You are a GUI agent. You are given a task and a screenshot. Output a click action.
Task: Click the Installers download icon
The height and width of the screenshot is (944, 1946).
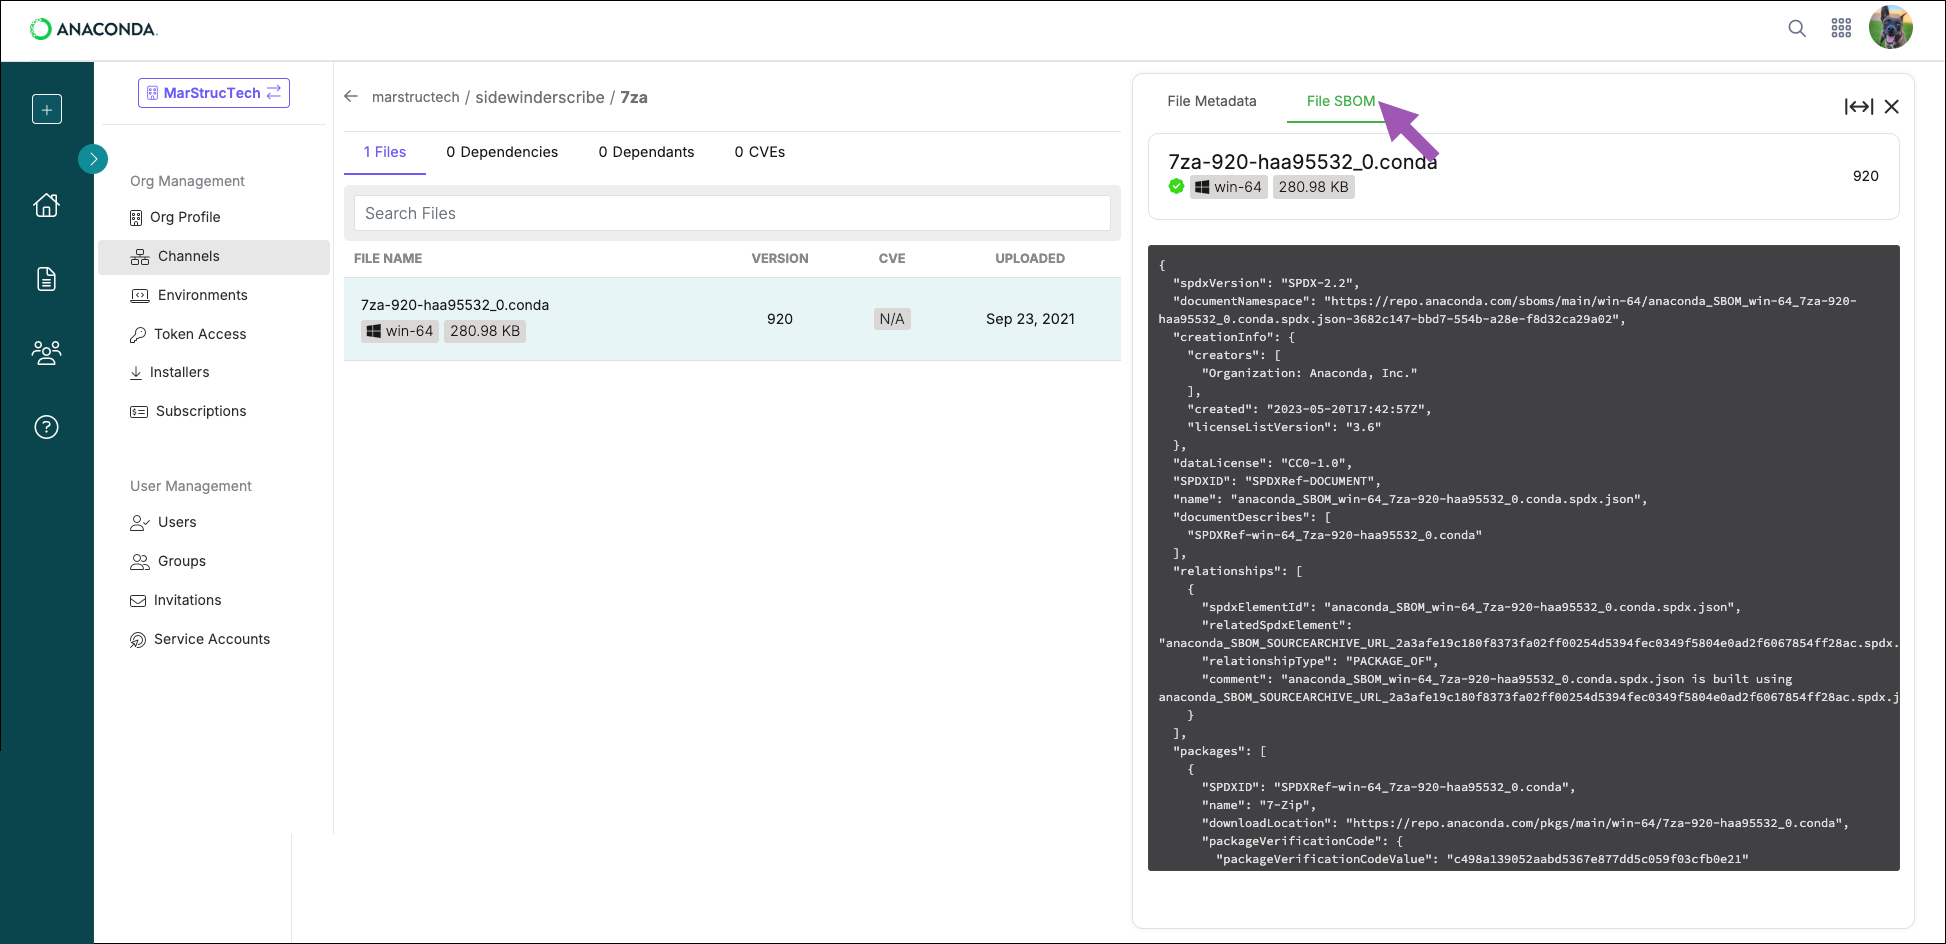pyautogui.click(x=136, y=372)
